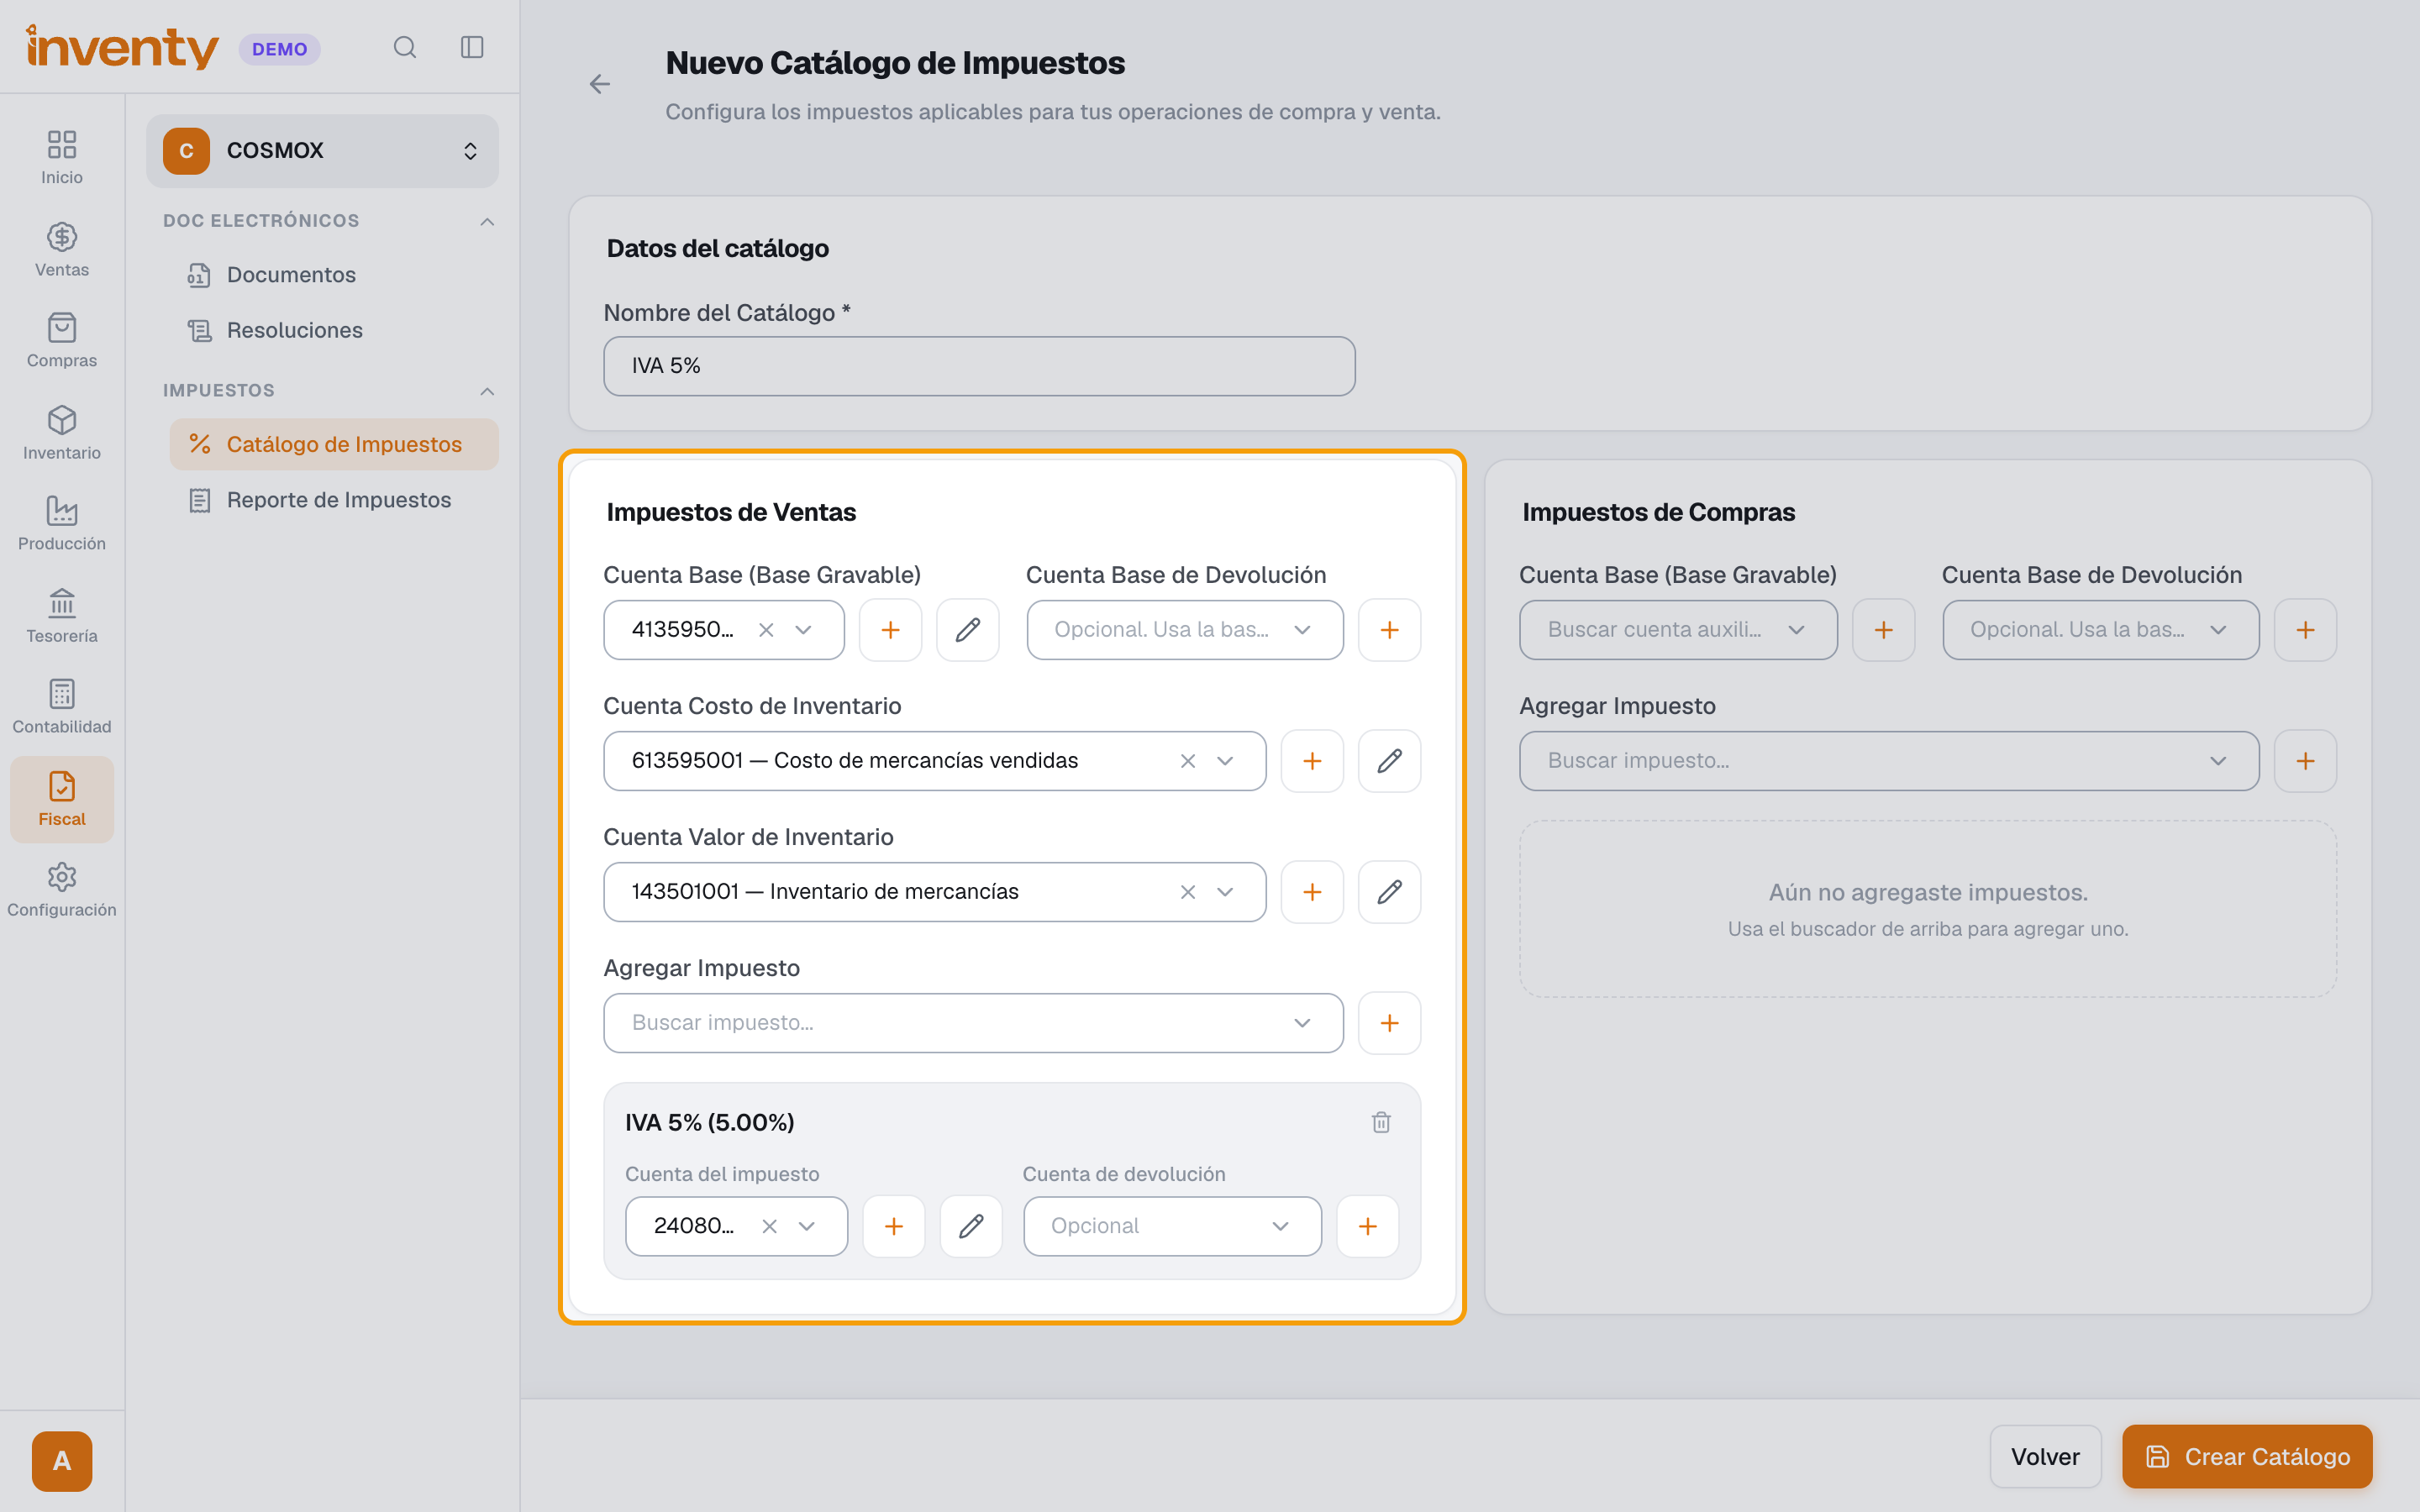Select Catálogo de Impuestos menu item
Viewport: 2420px width, 1512px height.
333,444
